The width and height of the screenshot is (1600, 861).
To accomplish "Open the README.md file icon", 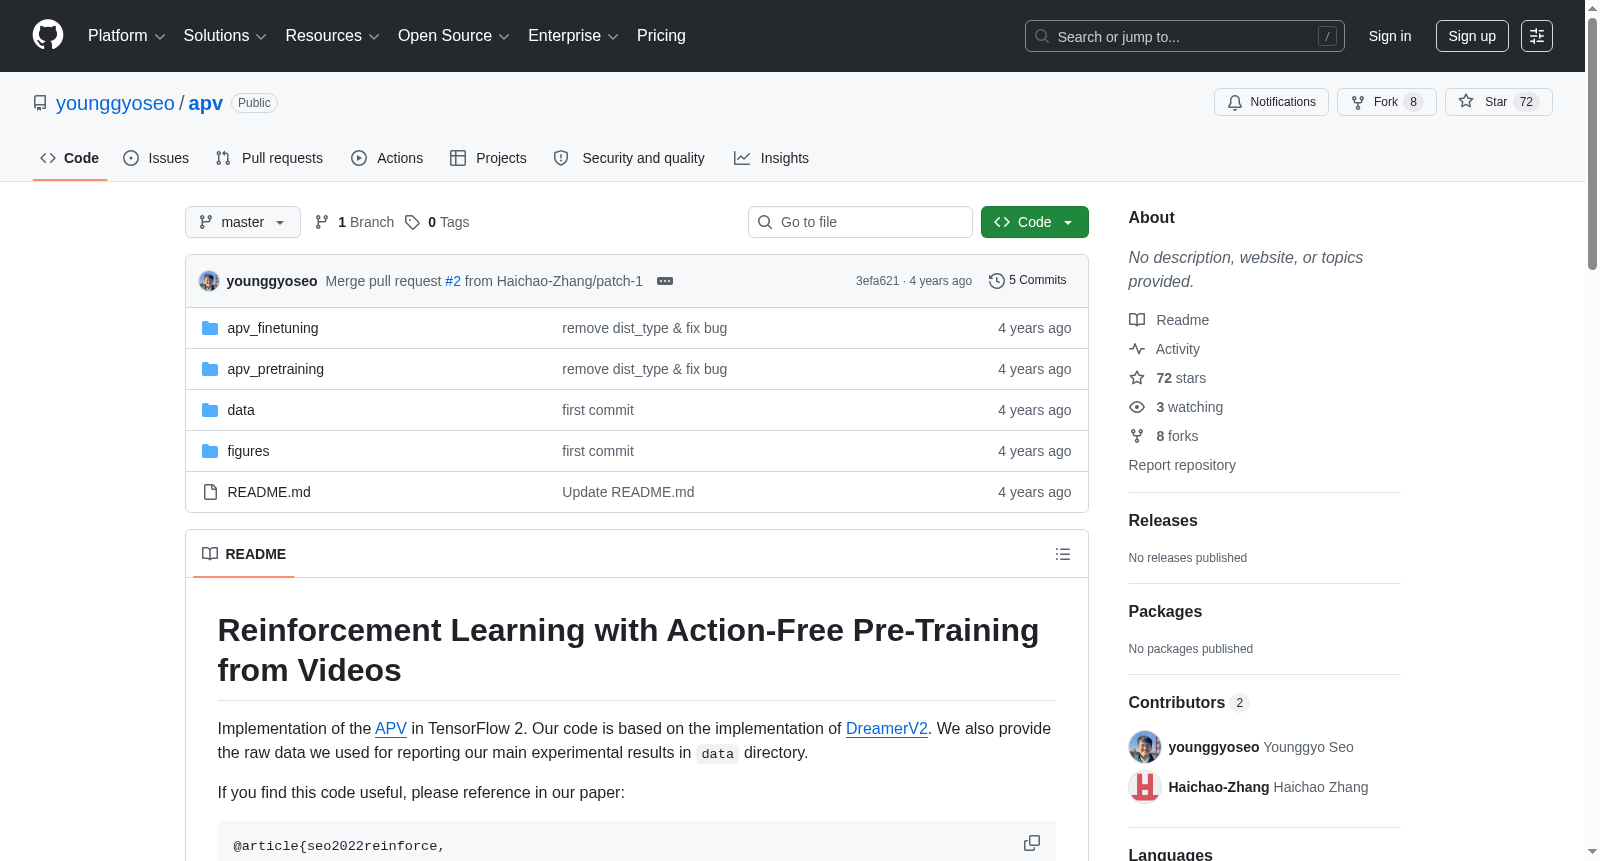I will (210, 492).
